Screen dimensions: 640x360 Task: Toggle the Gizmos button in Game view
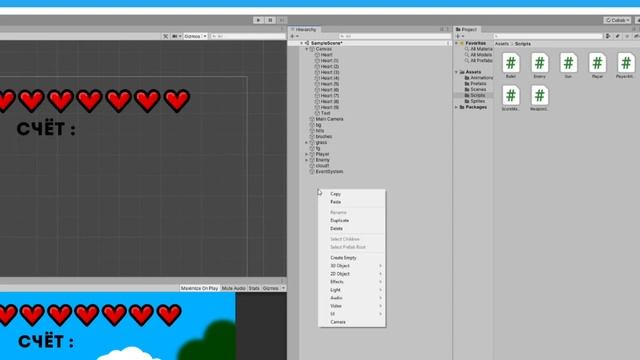tap(272, 288)
